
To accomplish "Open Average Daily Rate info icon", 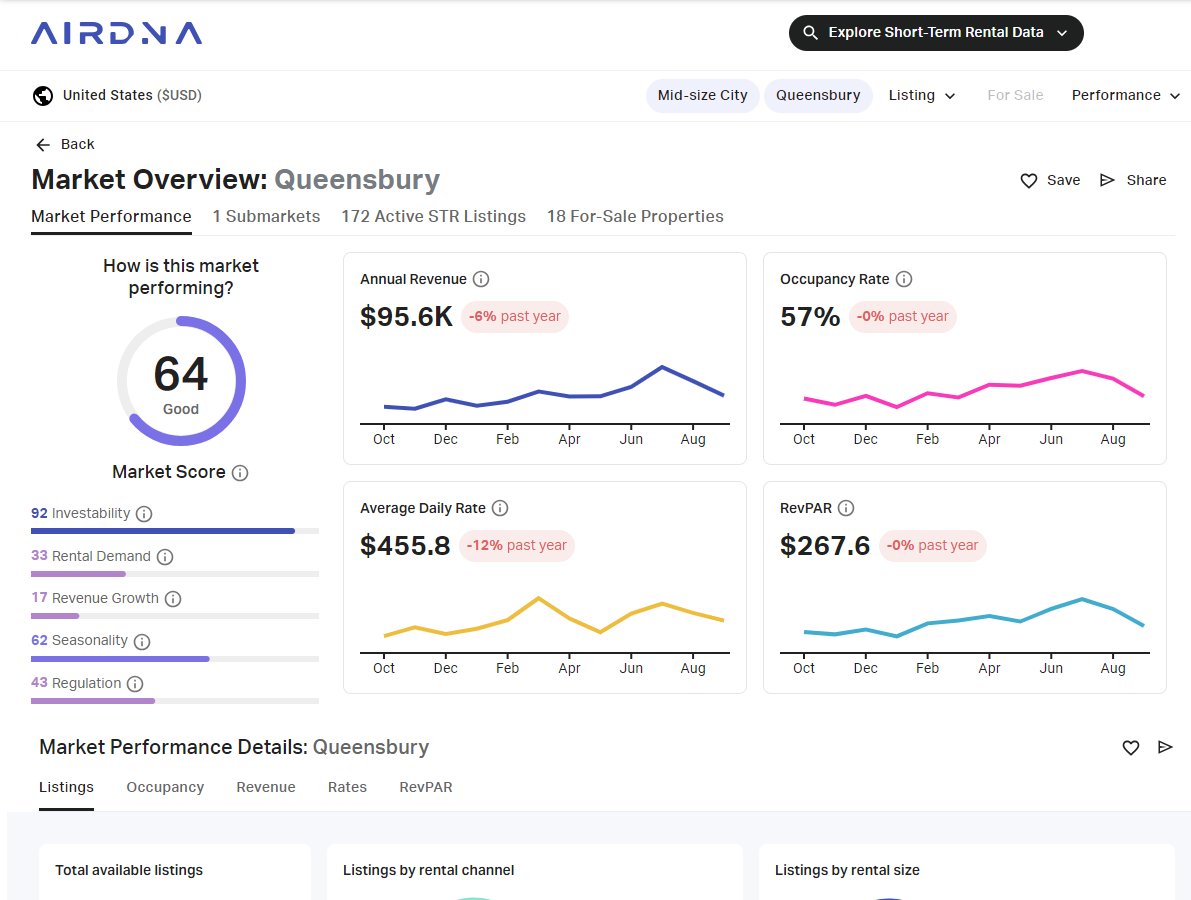I will [500, 508].
